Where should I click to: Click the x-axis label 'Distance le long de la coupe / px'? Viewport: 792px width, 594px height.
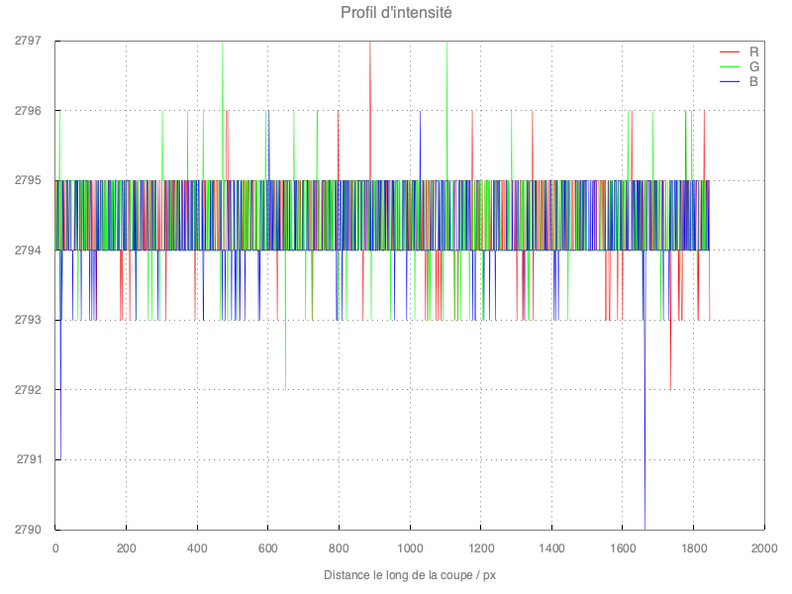pyautogui.click(x=409, y=576)
